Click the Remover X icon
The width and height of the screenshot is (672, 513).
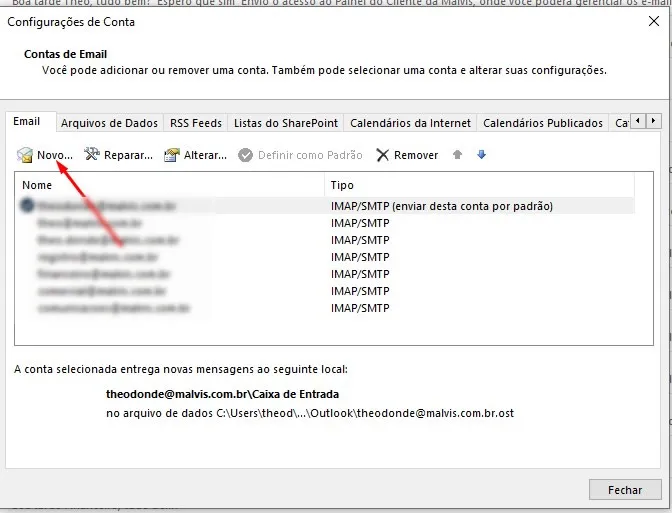click(382, 155)
